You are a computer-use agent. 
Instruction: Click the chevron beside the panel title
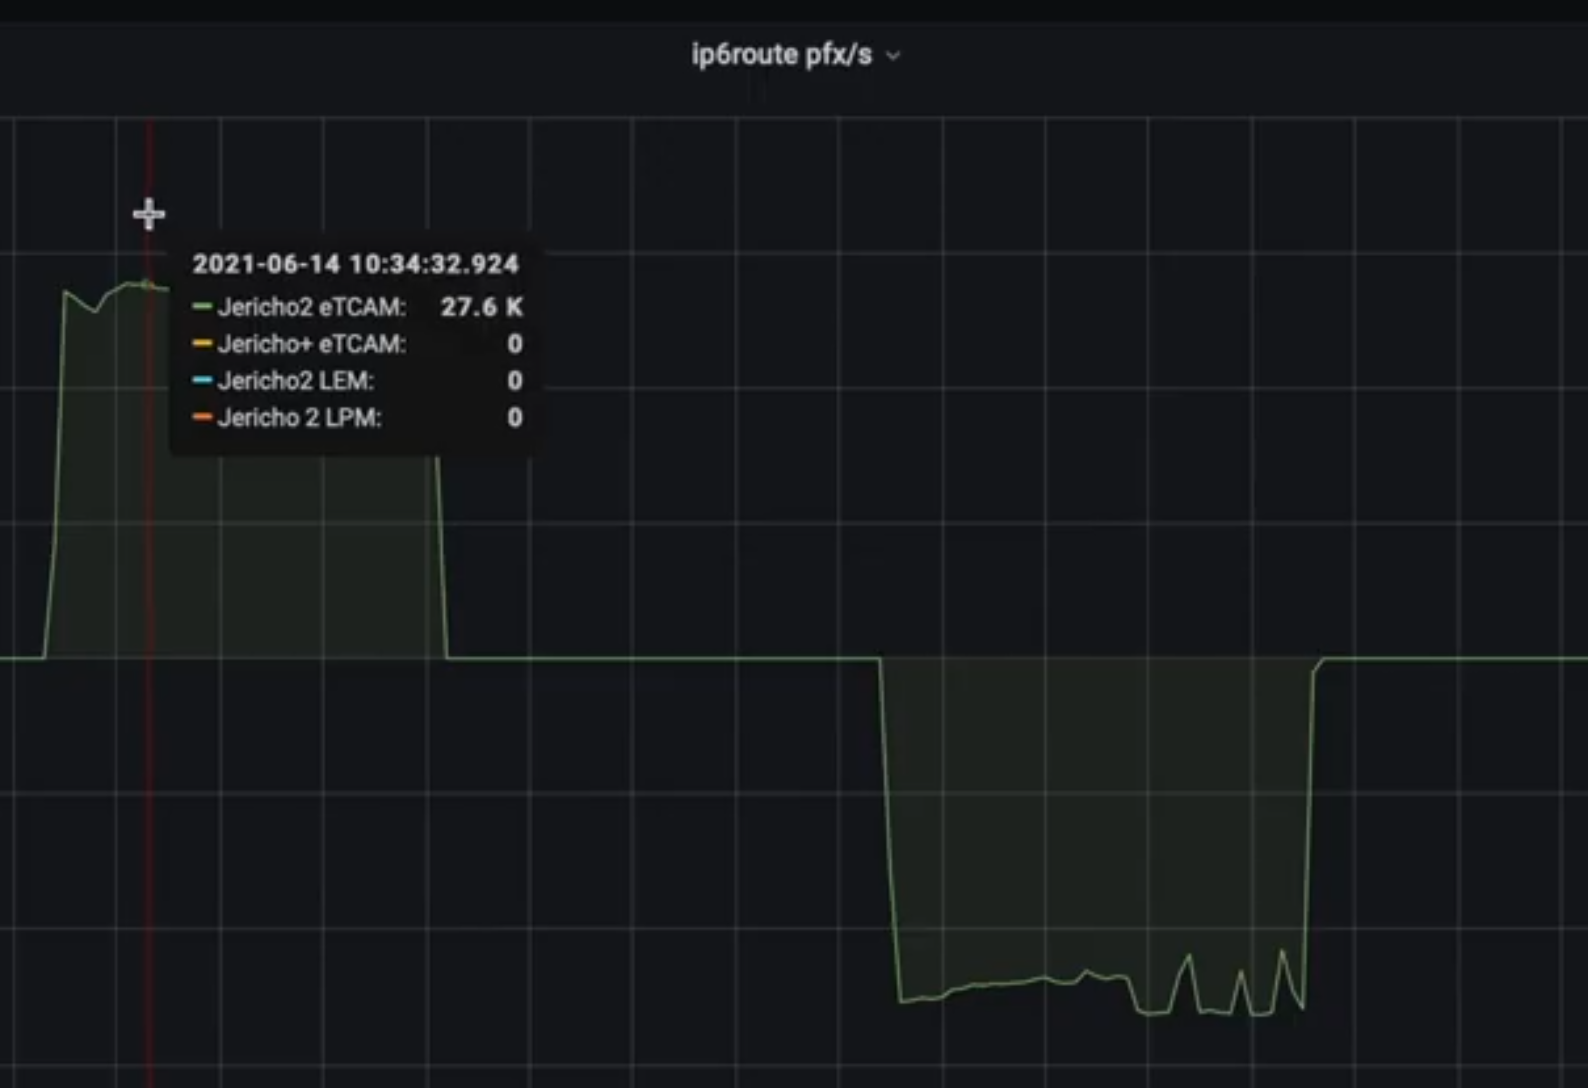coord(894,56)
